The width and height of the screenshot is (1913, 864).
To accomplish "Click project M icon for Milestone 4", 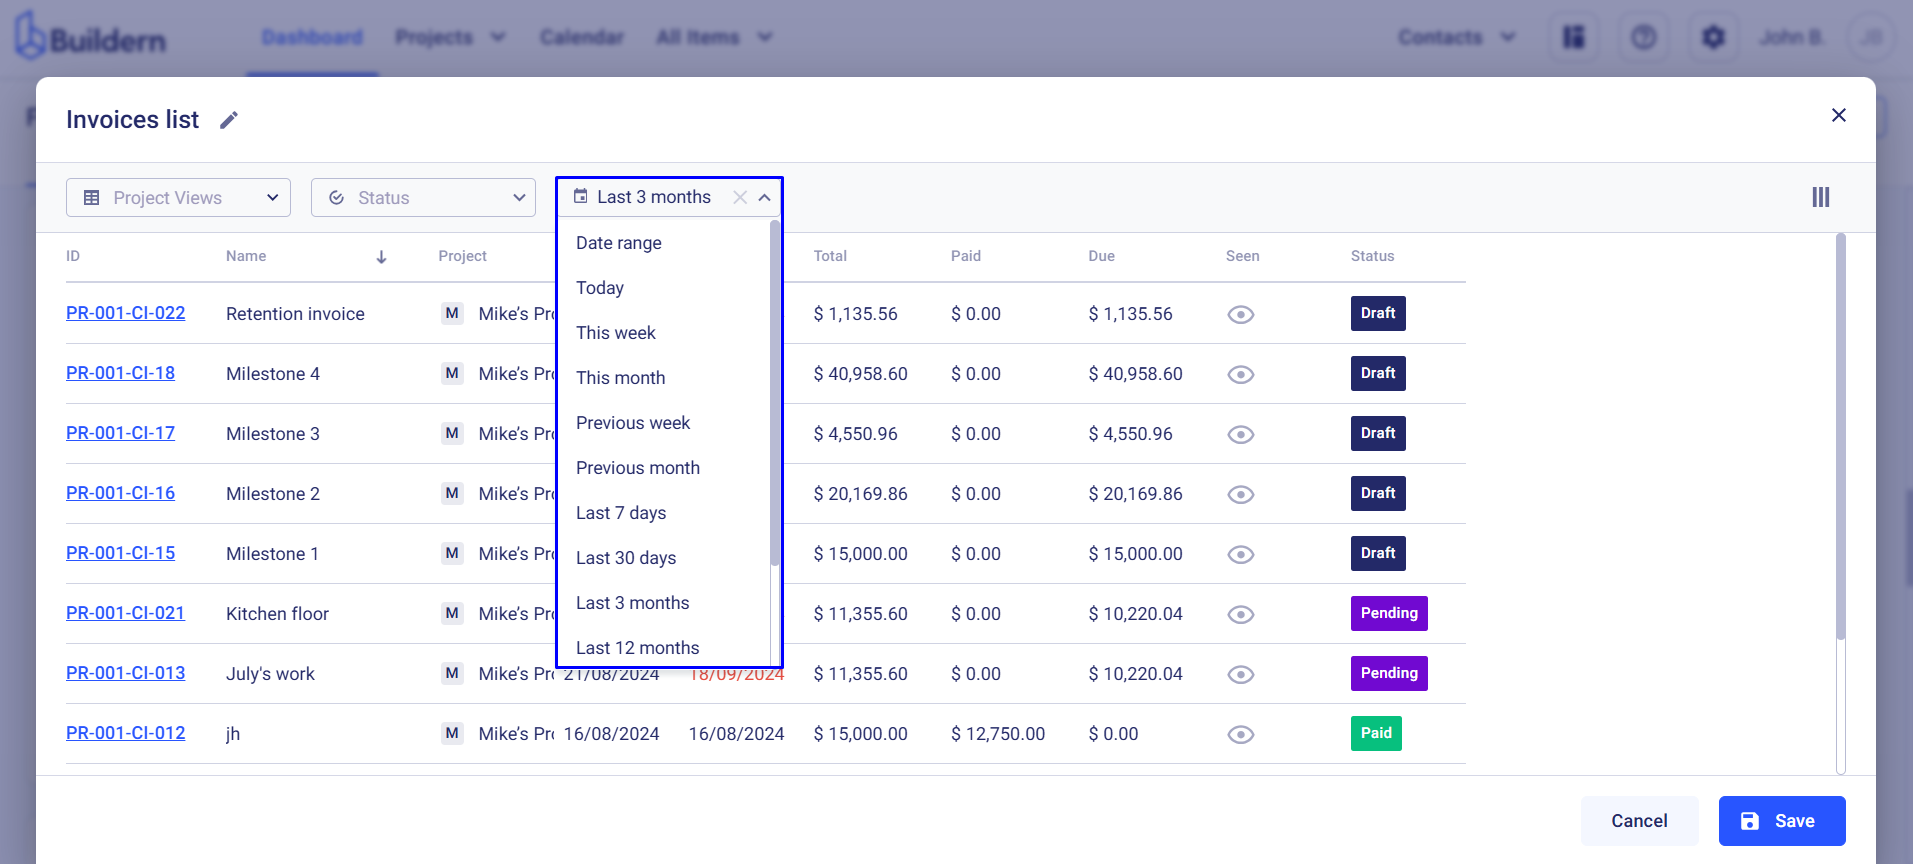I will (452, 373).
